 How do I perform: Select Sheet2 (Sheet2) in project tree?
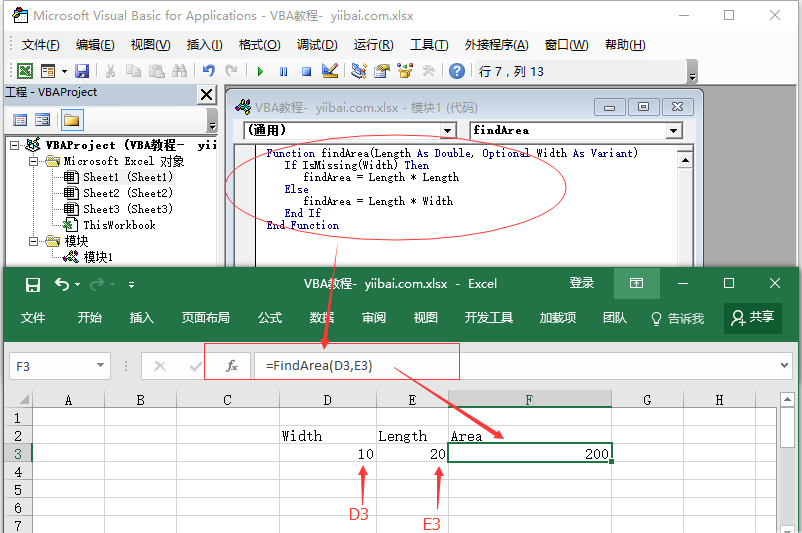pyautogui.click(x=128, y=193)
